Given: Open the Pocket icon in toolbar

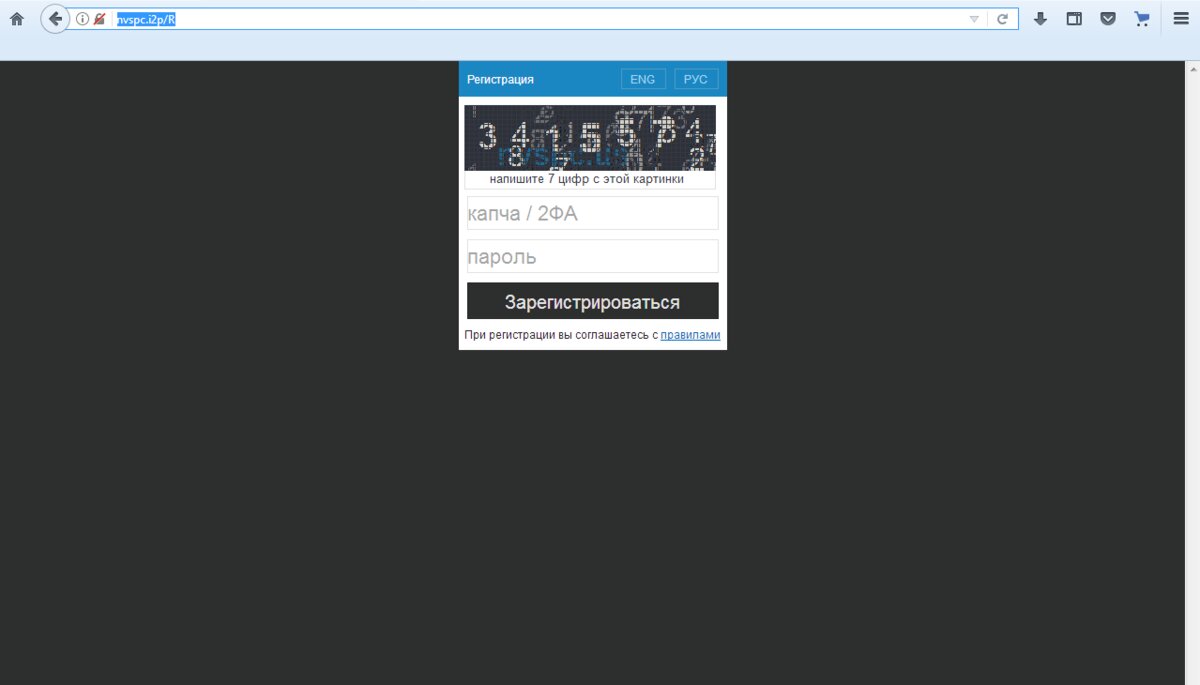Looking at the screenshot, I should pos(1108,19).
